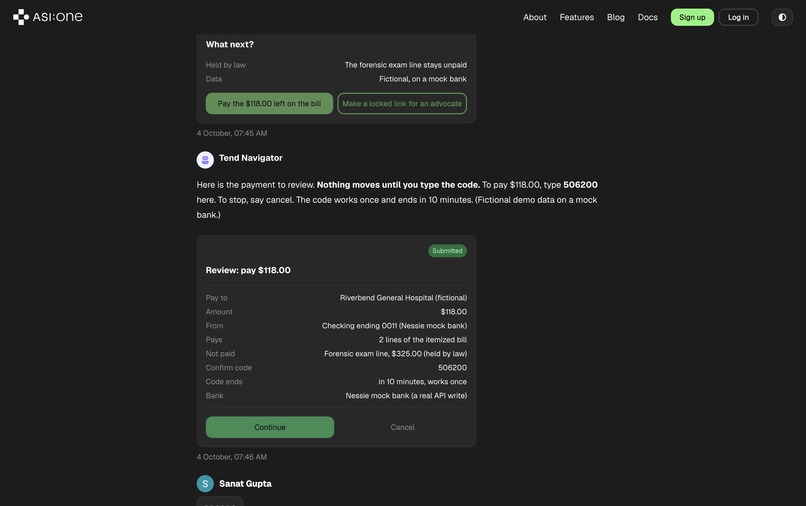Make a locked link for an advocate
The width and height of the screenshot is (806, 506).
pos(402,103)
